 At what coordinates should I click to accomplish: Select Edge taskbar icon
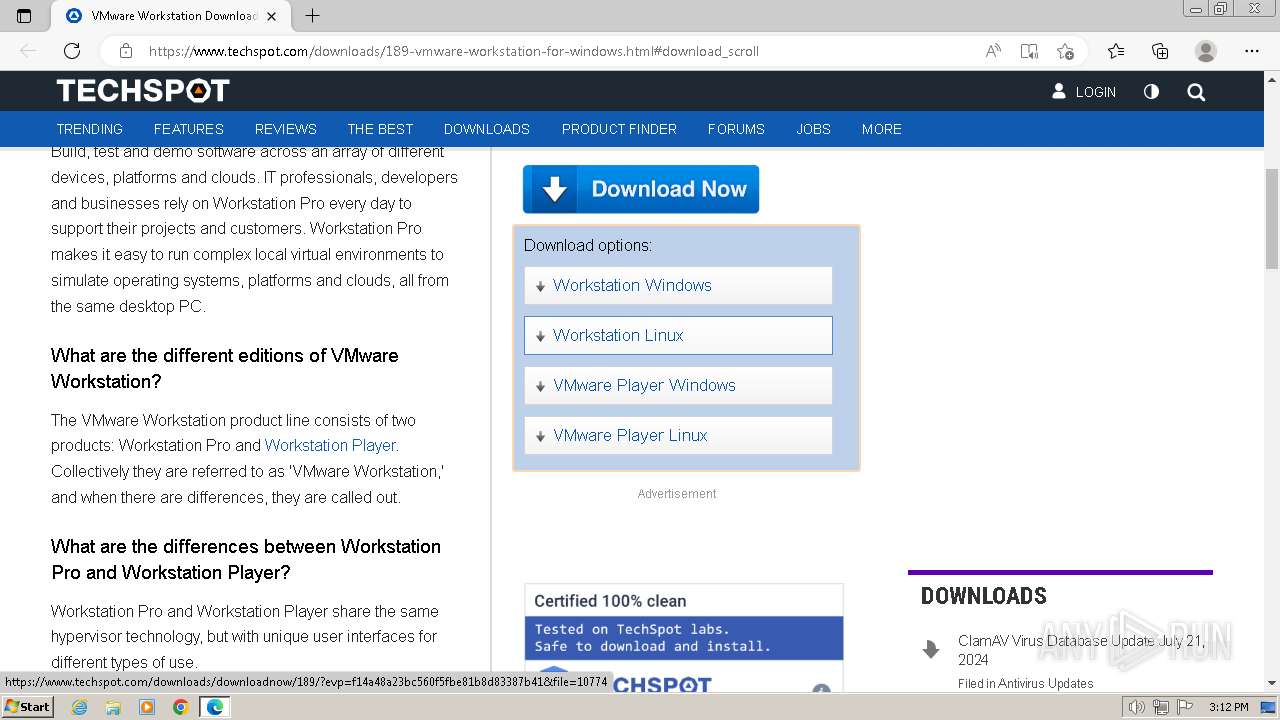tap(214, 707)
